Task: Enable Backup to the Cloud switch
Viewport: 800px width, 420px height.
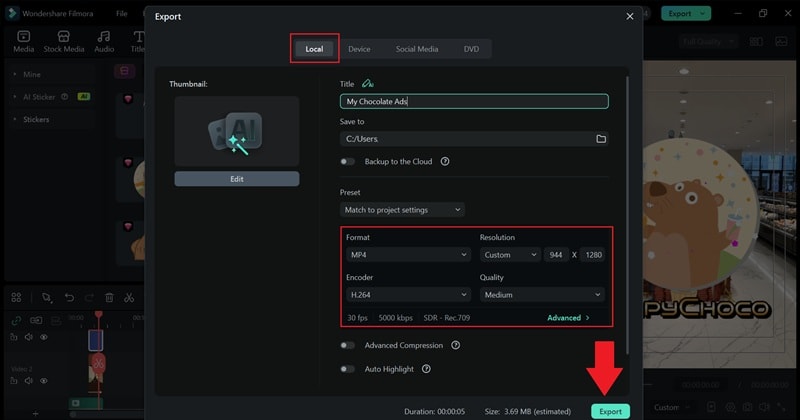Action: pos(347,161)
